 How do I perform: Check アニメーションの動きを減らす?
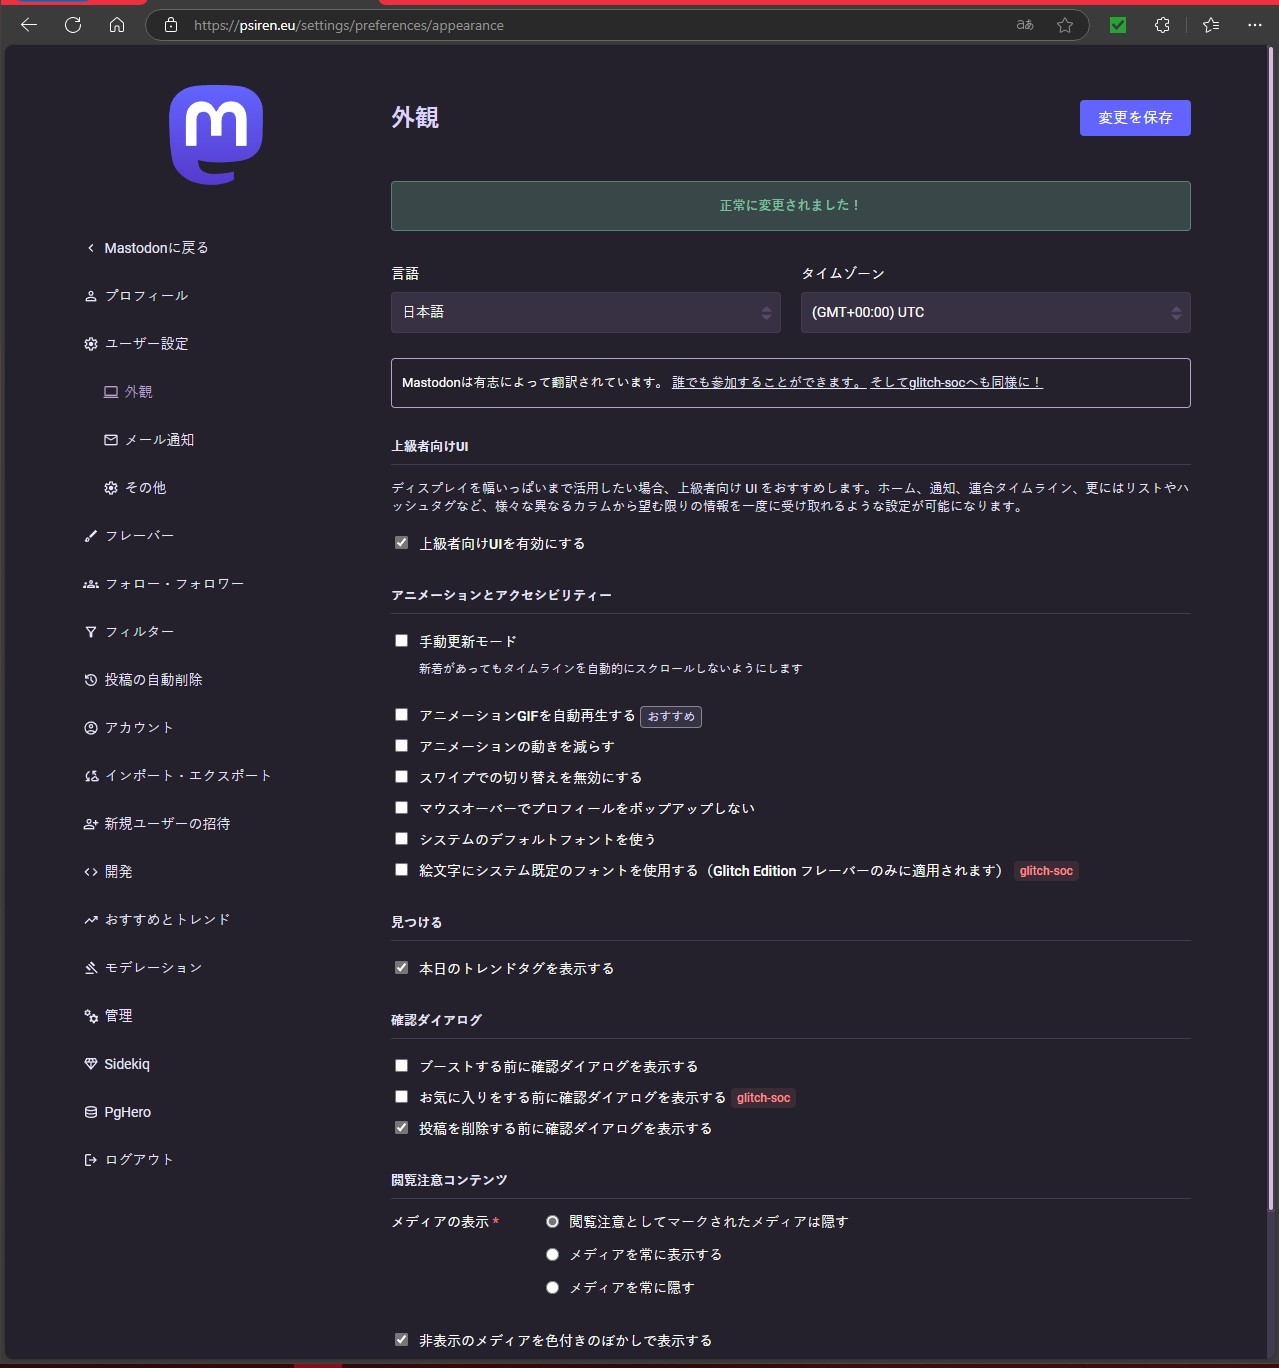[x=401, y=746]
